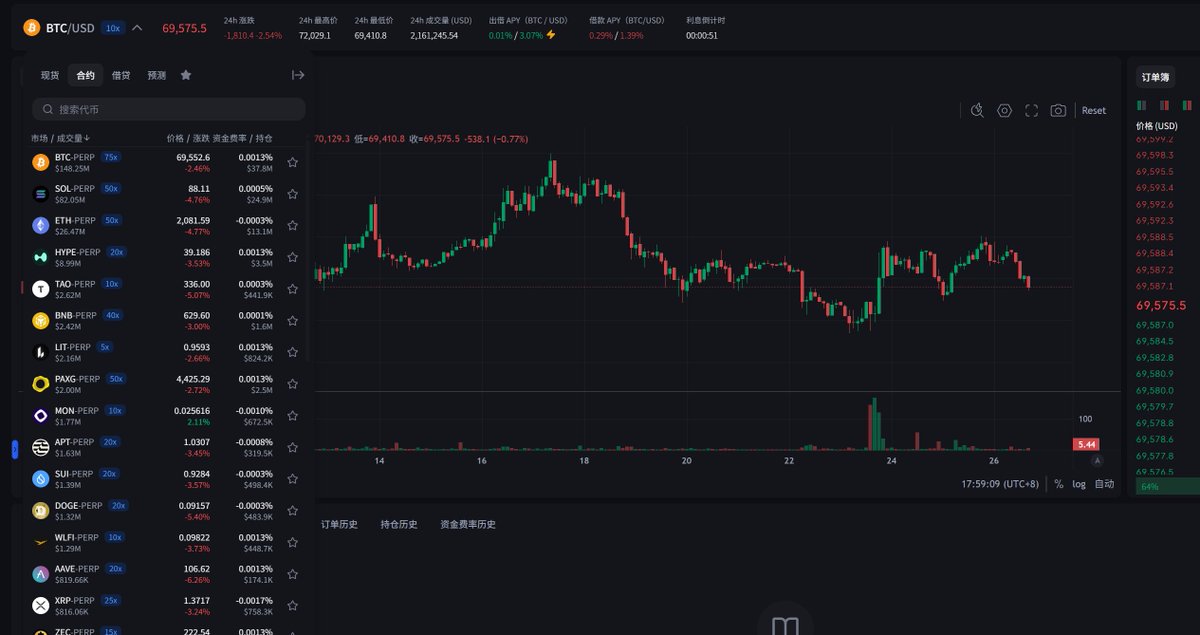This screenshot has width=1200, height=635.
Task: Open the 资金费率历史 tab
Action: [x=468, y=524]
